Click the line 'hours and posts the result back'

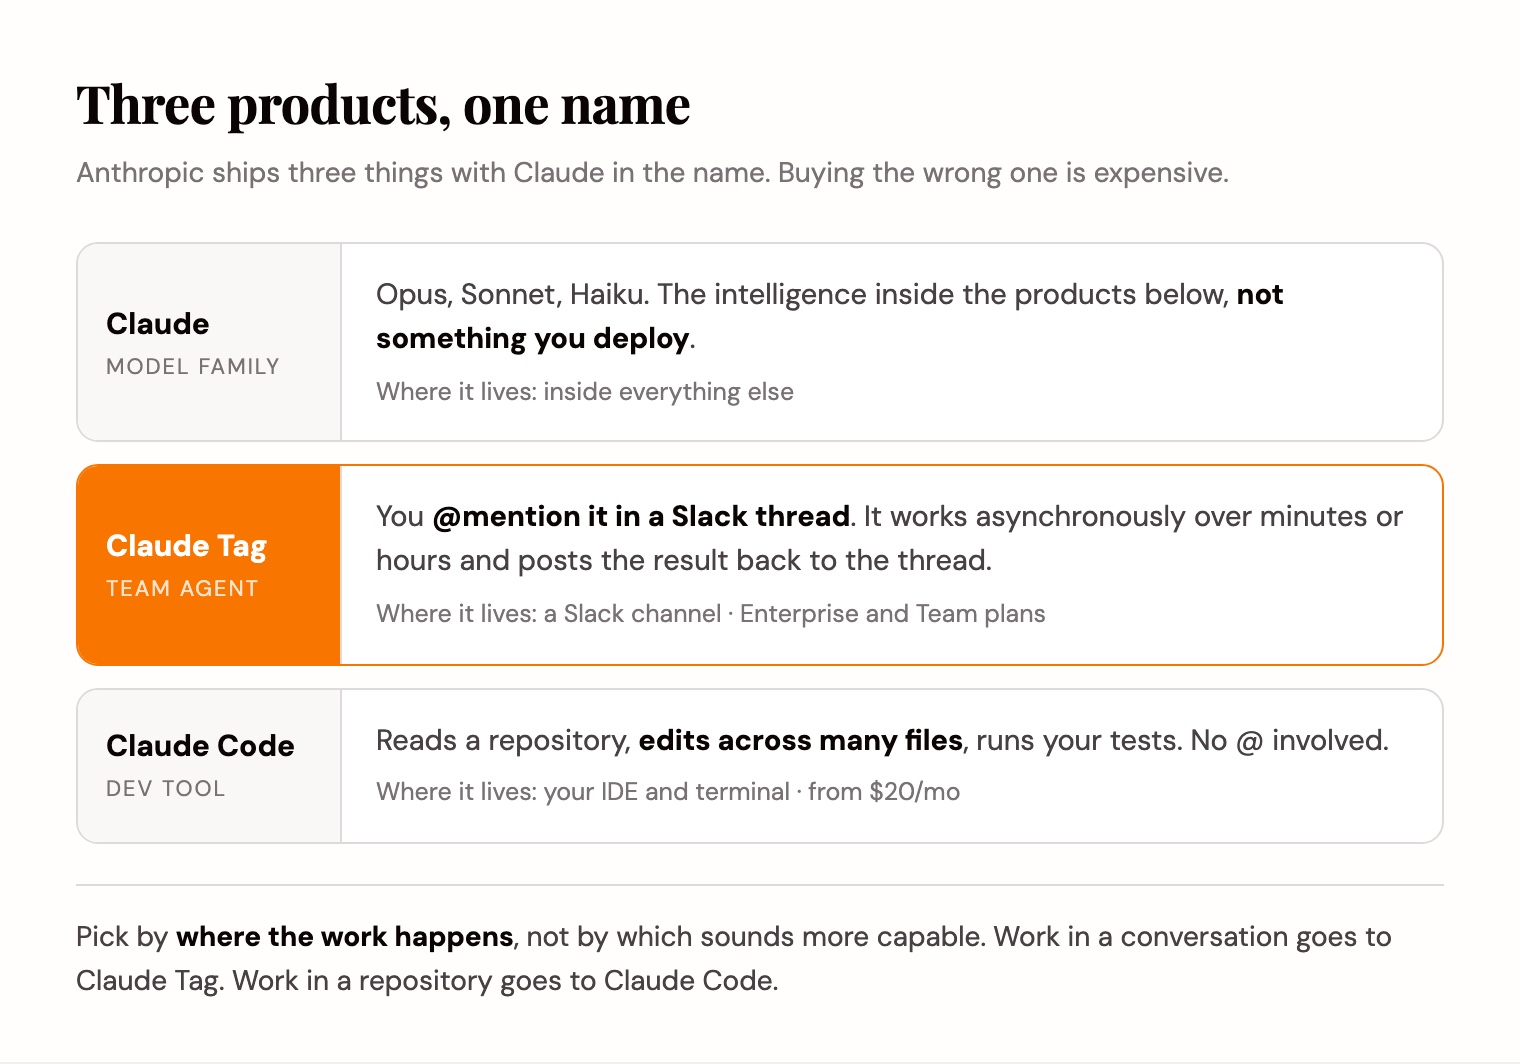[x=684, y=560]
